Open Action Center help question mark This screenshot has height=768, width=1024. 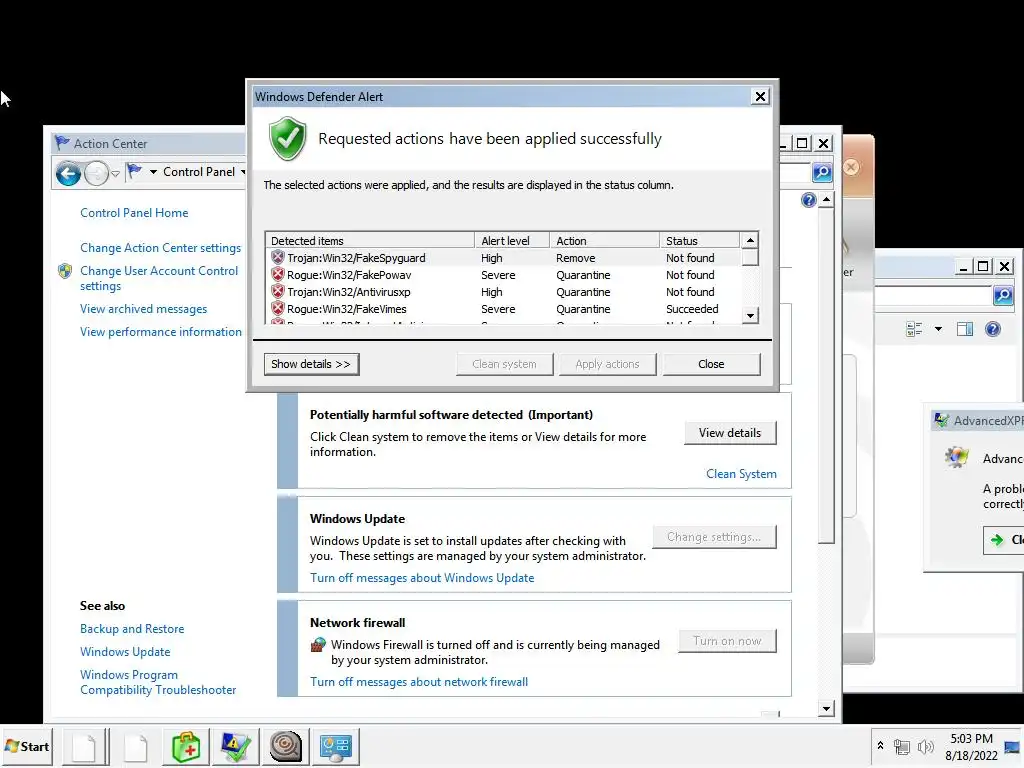(x=808, y=200)
